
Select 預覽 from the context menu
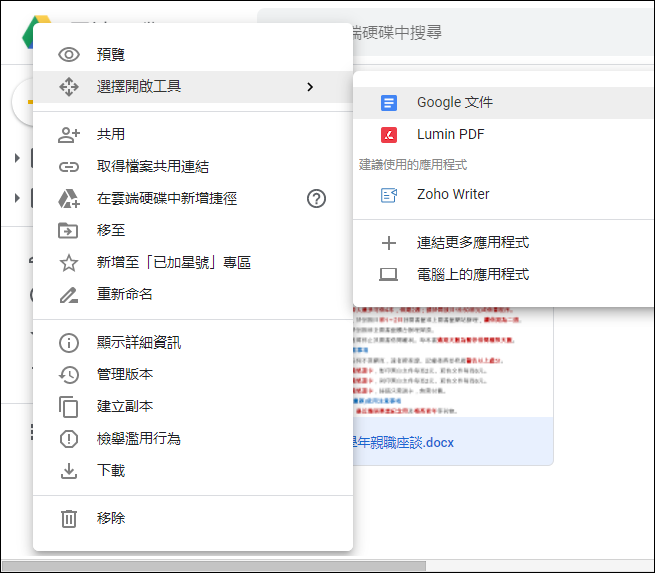tap(193, 55)
